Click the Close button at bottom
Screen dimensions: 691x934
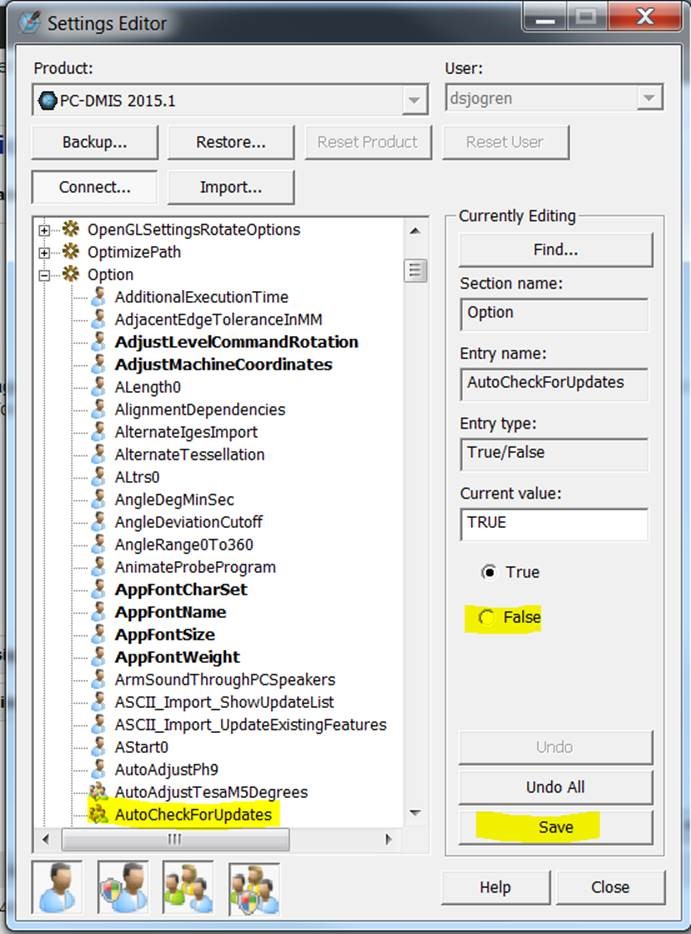click(x=610, y=887)
